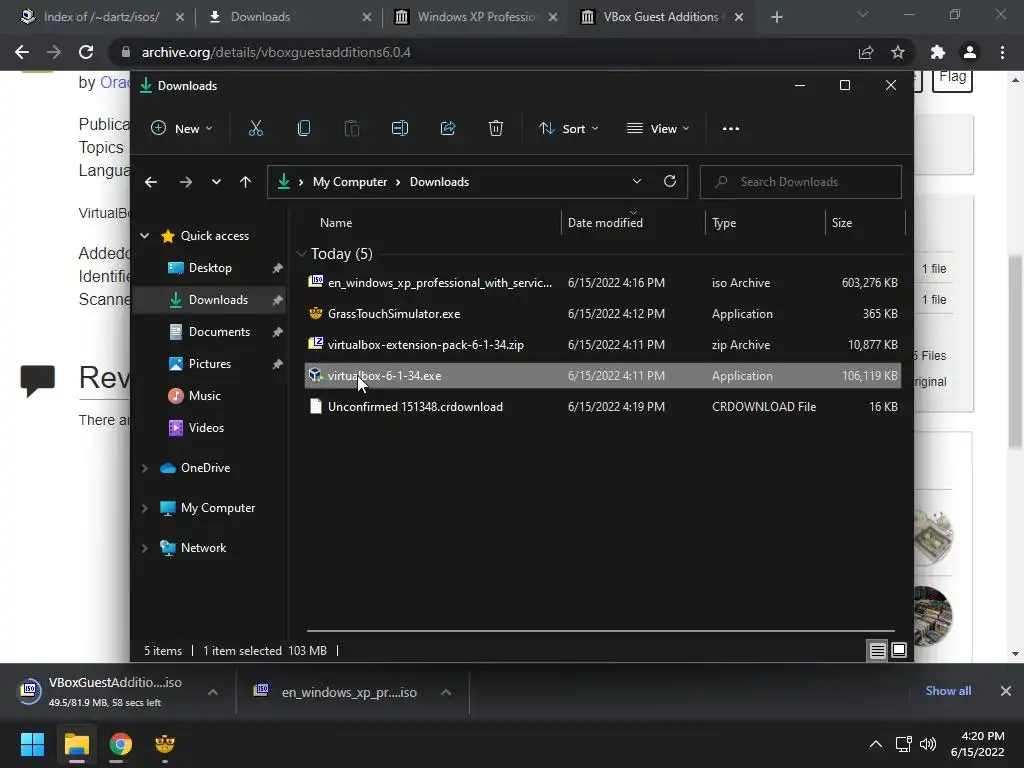The height and width of the screenshot is (768, 1024).
Task: Click the Share icon in Explorer toolbar
Action: [x=448, y=129]
